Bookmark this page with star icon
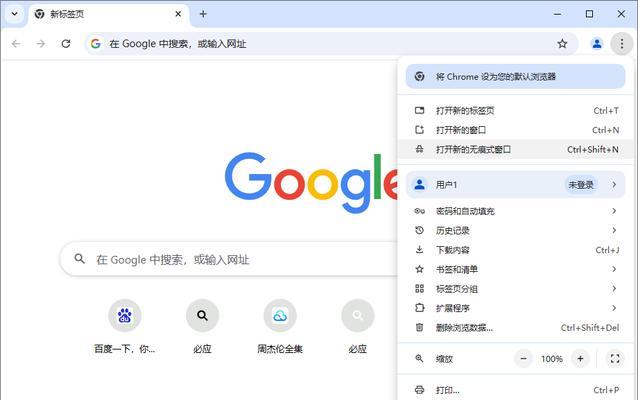 [x=562, y=44]
